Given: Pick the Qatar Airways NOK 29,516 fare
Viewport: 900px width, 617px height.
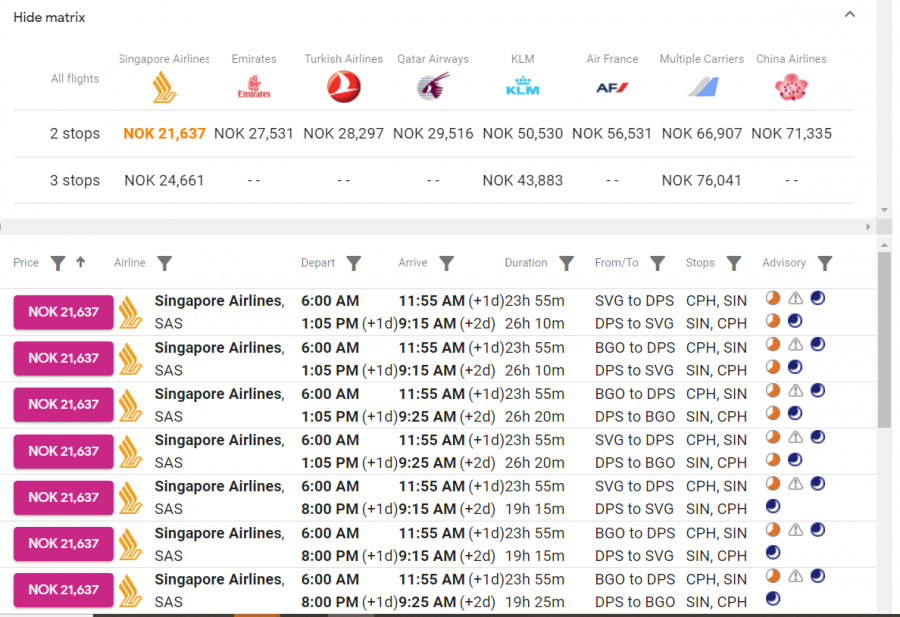Looking at the screenshot, I should [433, 134].
